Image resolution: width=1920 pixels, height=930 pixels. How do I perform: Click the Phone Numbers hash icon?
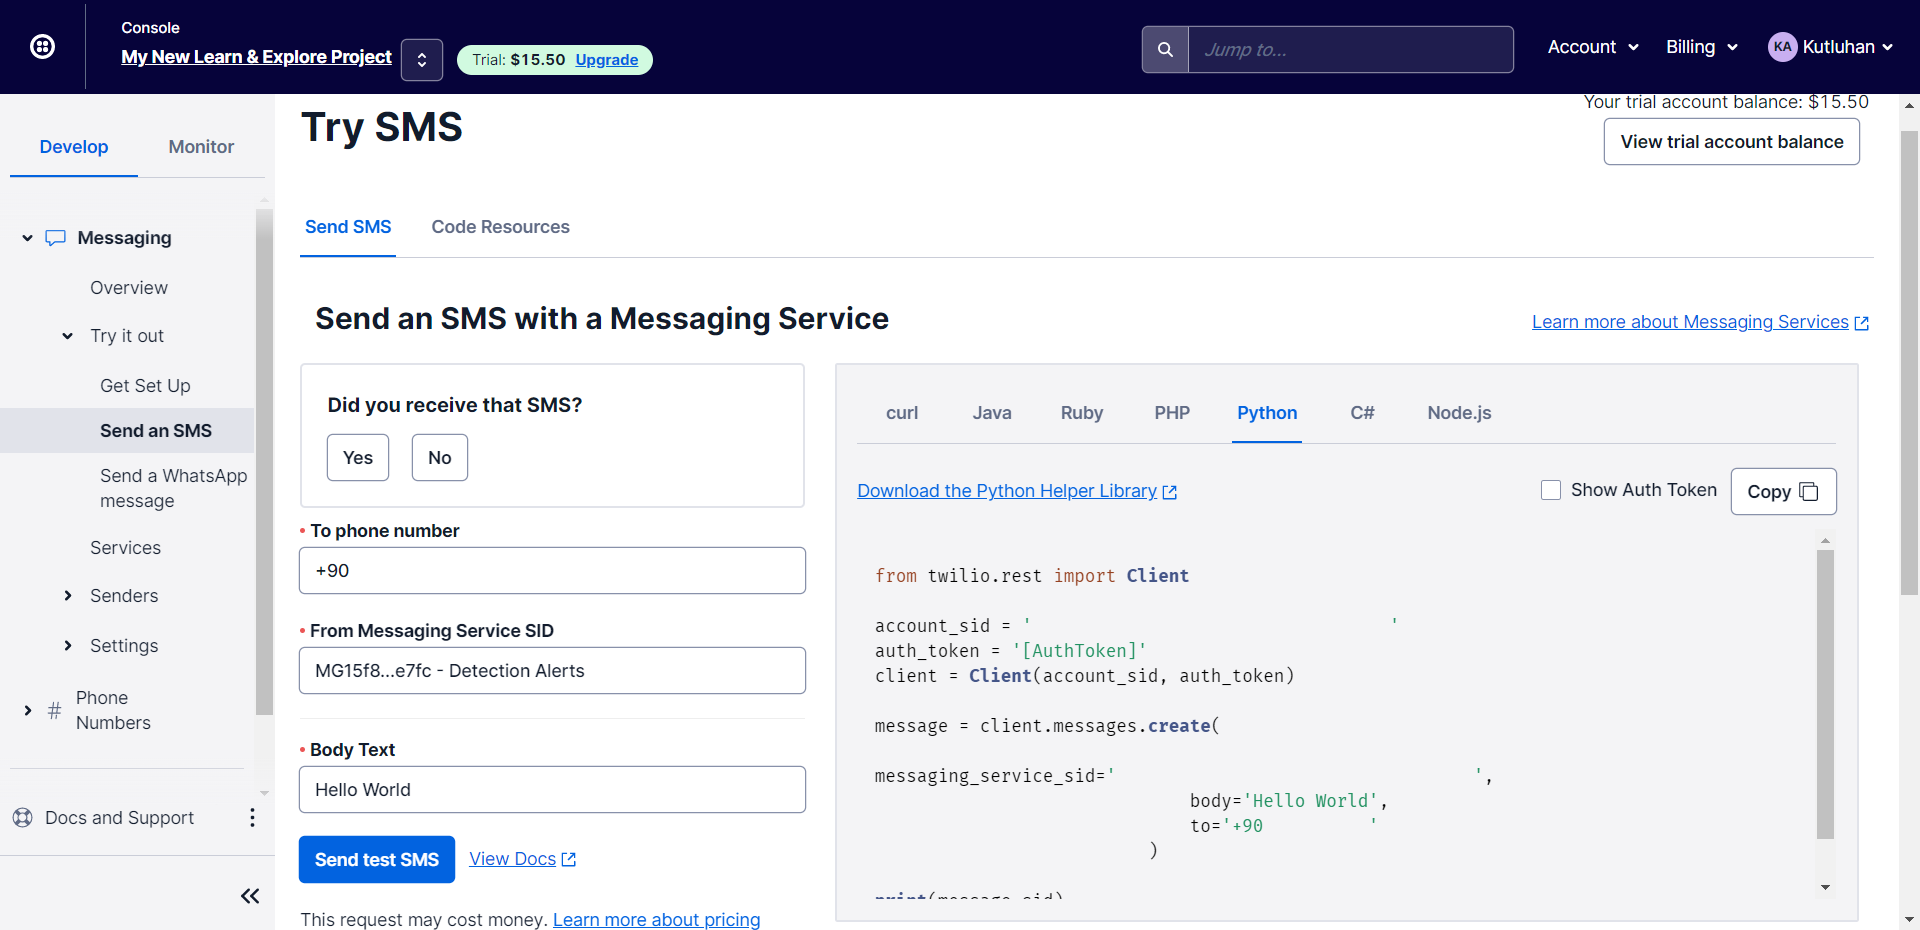pos(54,710)
